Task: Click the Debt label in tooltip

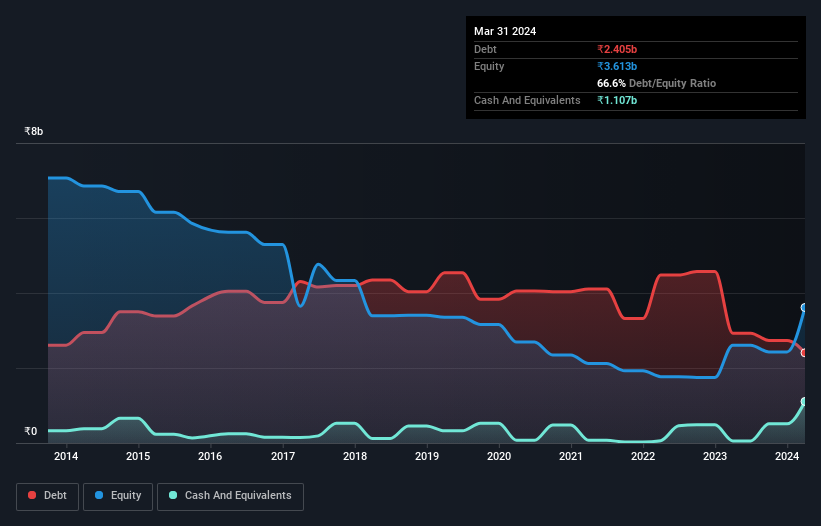Action: [485, 49]
